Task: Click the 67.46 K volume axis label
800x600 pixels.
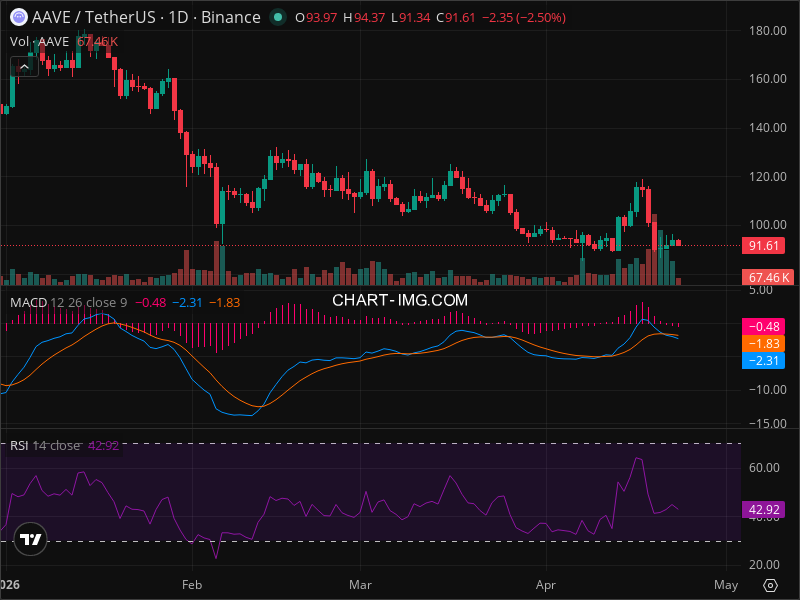Action: pos(767,278)
